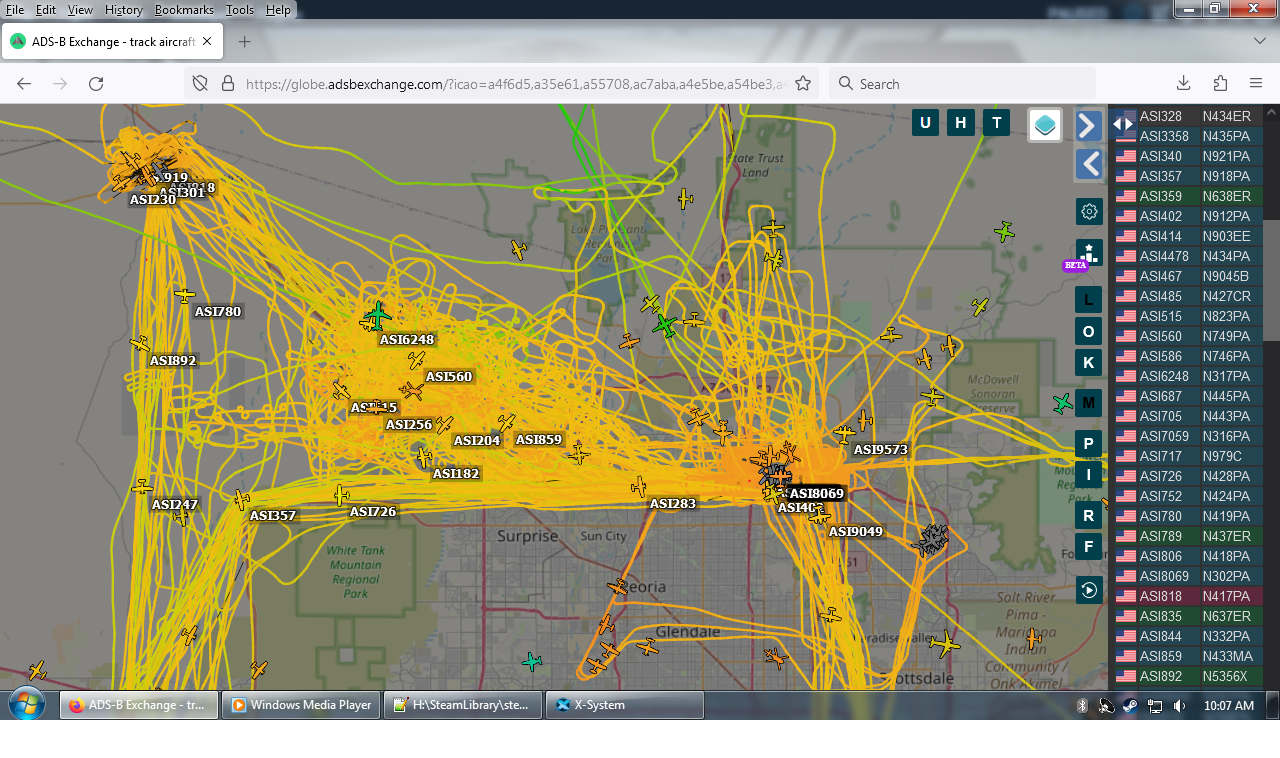
Task: Select the green aircraft above ASI6248 label
Action: pyautogui.click(x=378, y=317)
